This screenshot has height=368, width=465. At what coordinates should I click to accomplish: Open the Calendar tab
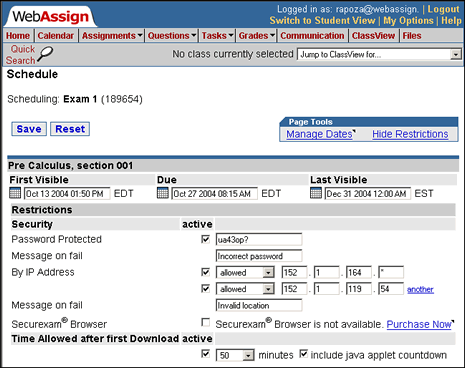[x=56, y=36]
